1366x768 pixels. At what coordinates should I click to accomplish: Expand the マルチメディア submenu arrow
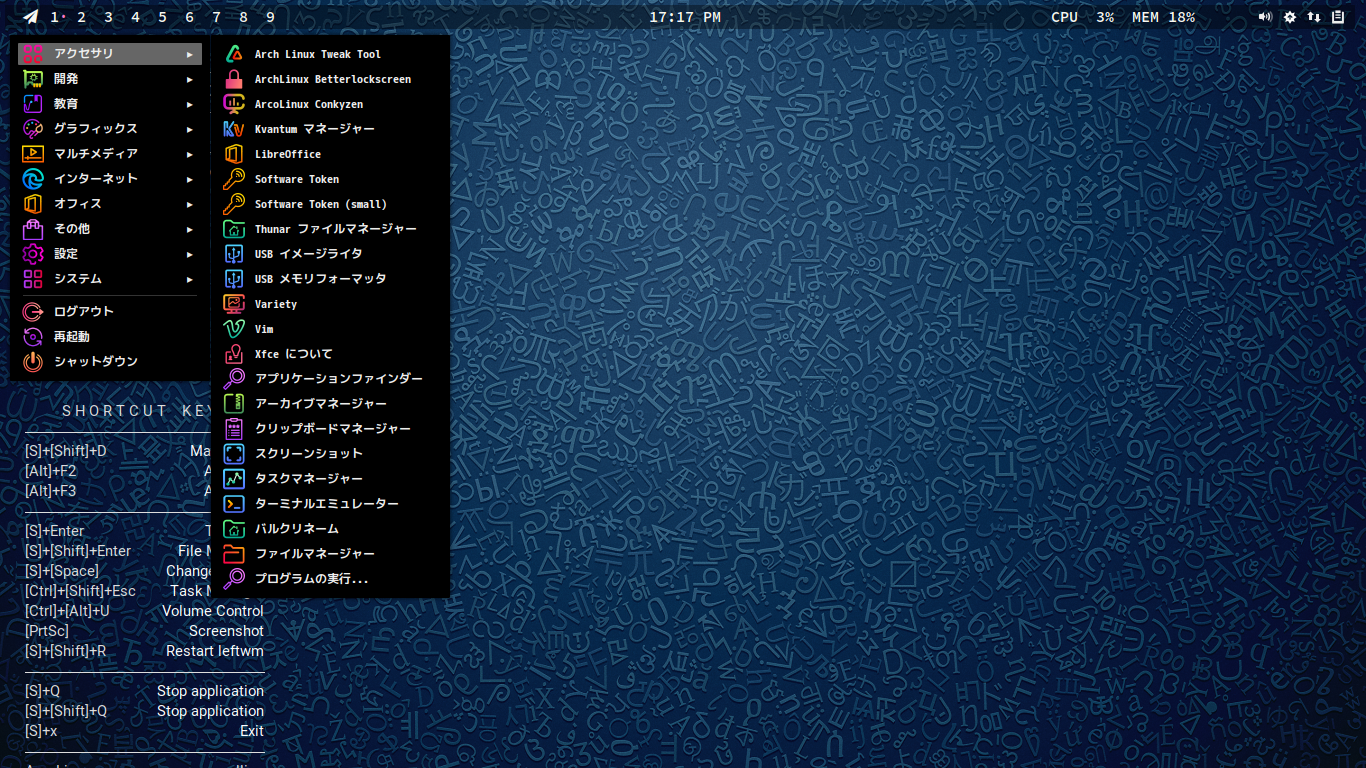(190, 154)
